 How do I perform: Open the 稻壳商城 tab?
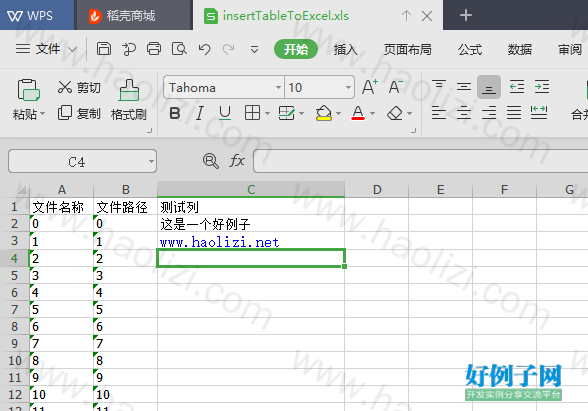(134, 15)
